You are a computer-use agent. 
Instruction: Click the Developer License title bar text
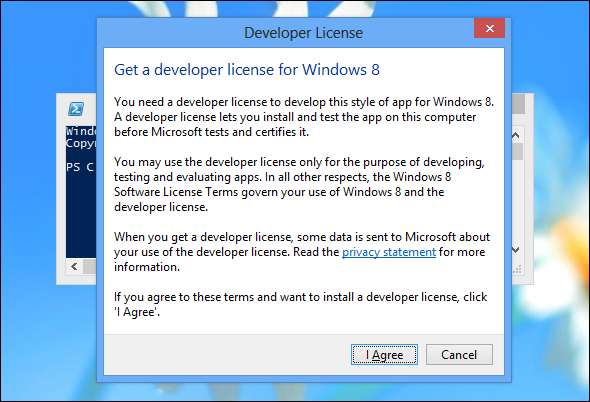tap(303, 33)
